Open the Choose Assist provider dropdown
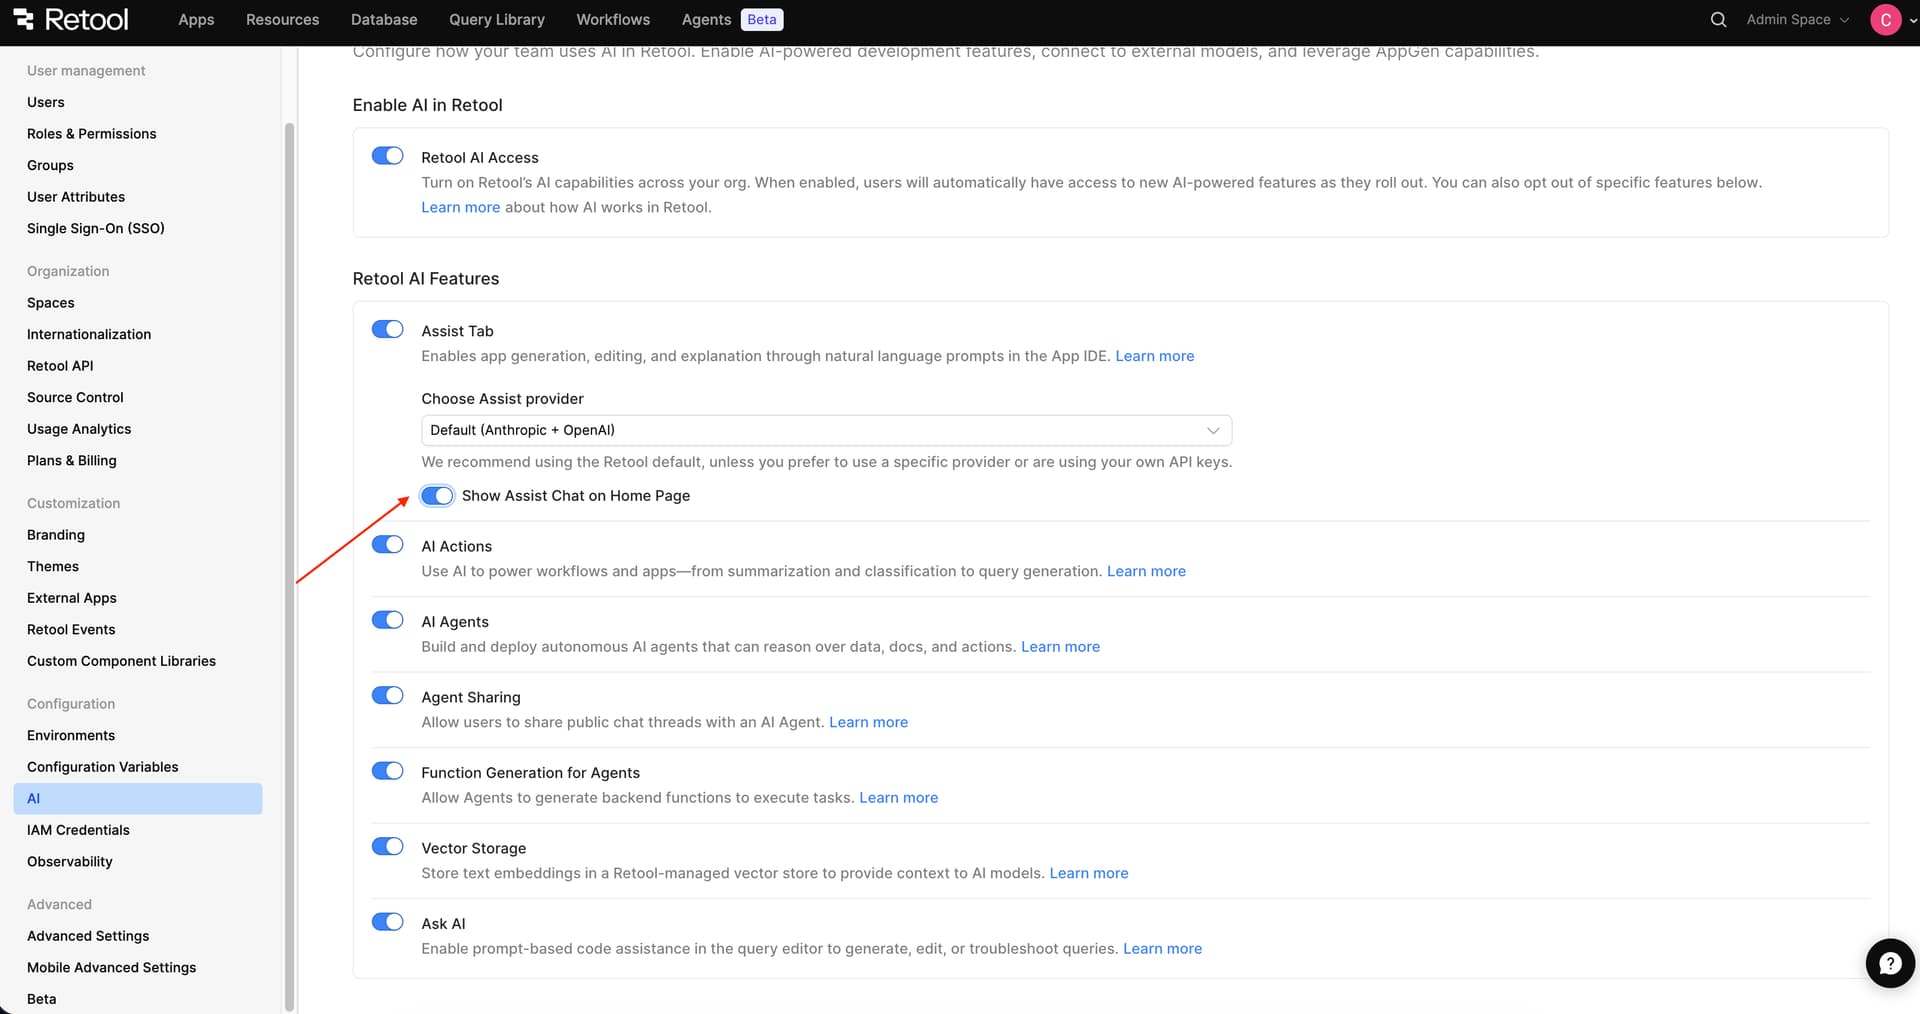 (825, 430)
